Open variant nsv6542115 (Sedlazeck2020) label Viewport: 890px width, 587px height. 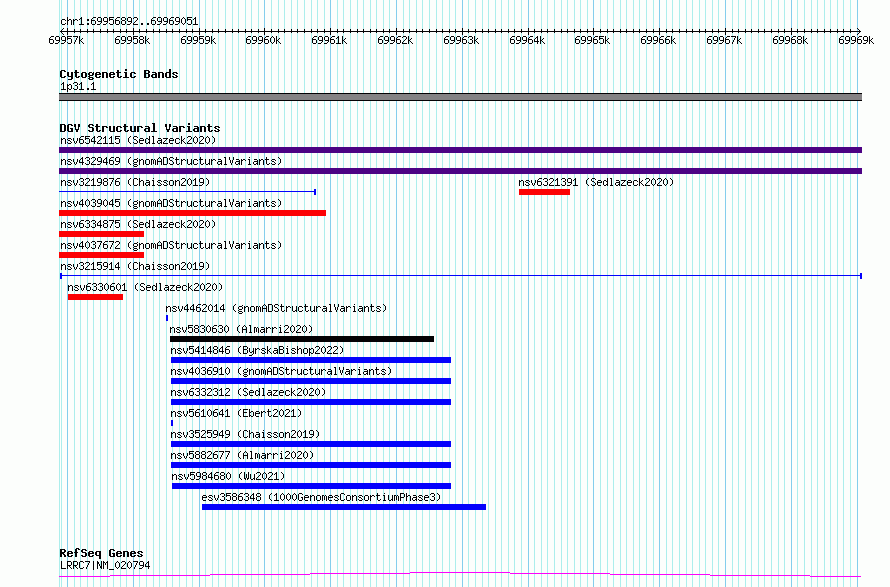[x=138, y=140]
